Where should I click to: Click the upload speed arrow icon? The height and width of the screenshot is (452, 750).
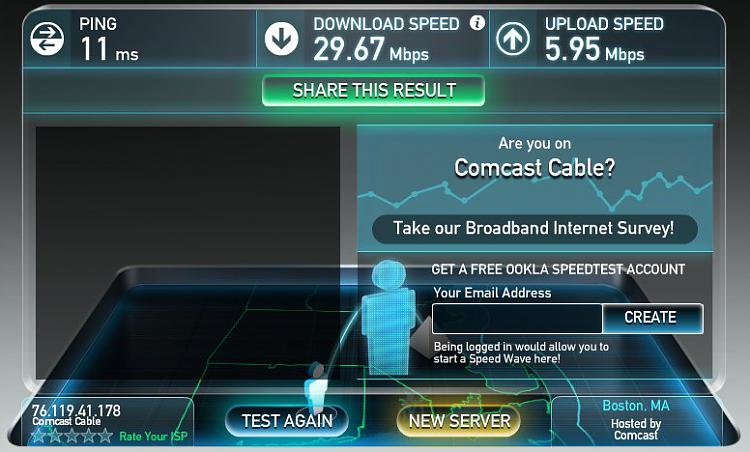513,39
